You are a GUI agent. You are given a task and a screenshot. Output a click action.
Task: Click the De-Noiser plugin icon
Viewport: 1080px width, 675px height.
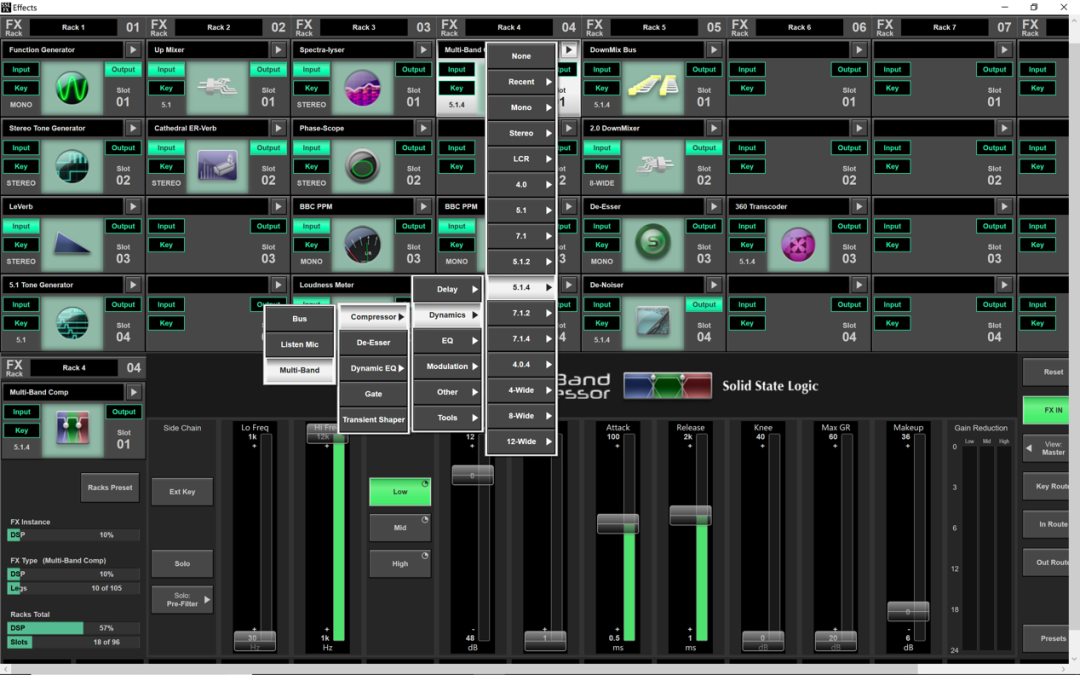tap(653, 323)
